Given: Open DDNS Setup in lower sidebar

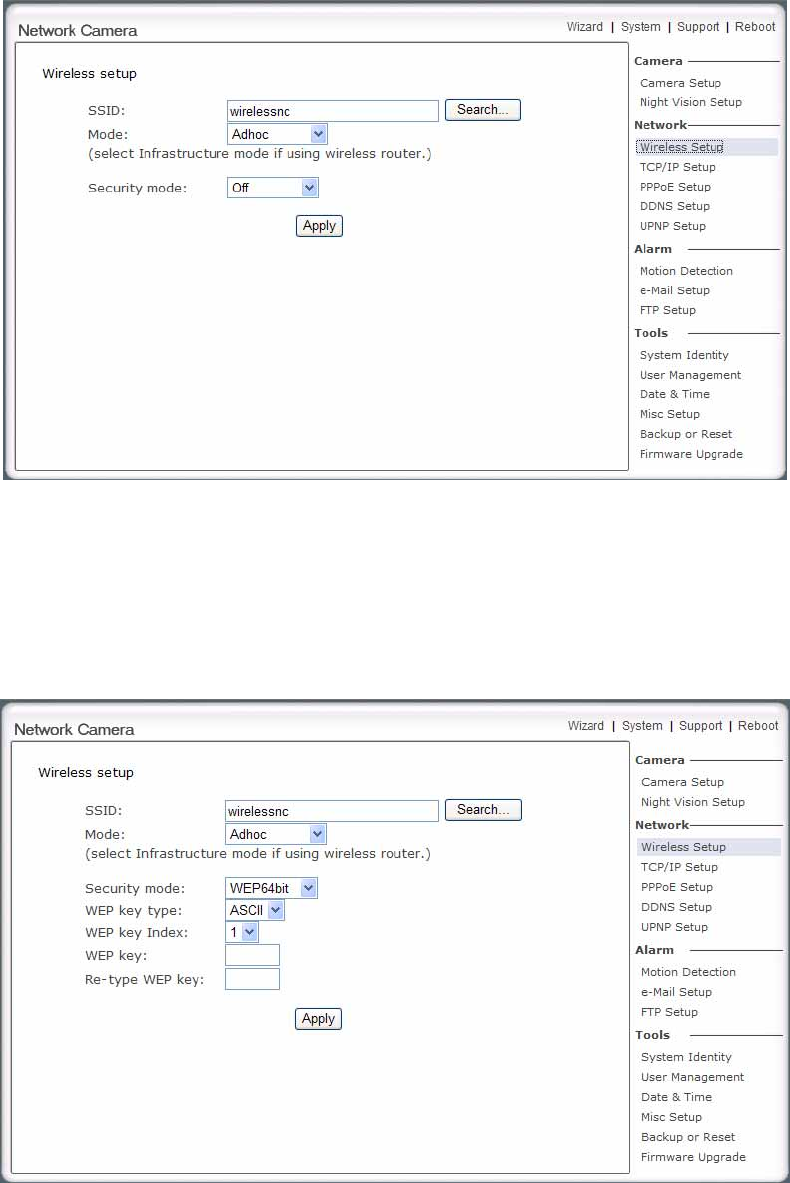Looking at the screenshot, I should click(x=676, y=907).
